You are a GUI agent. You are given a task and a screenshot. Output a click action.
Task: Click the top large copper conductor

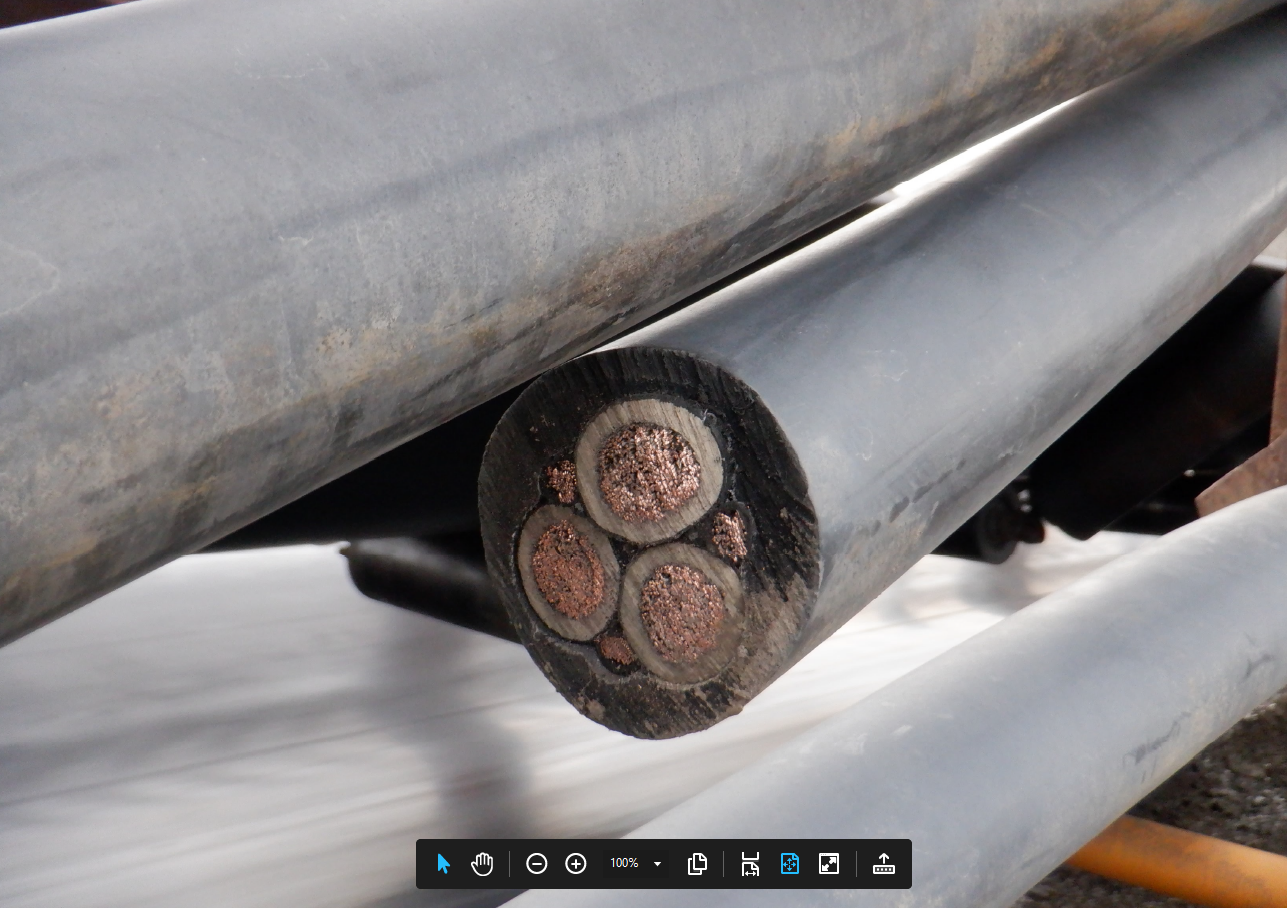coord(648,471)
